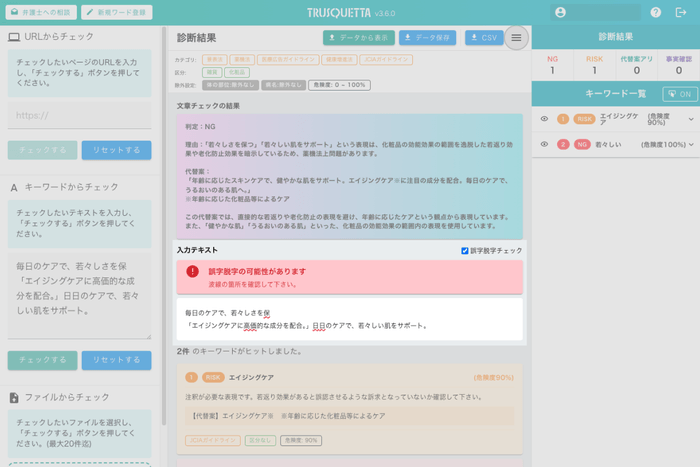Open 新規ワード登録 from the top bar
This screenshot has height=467, width=700.
[116, 12]
